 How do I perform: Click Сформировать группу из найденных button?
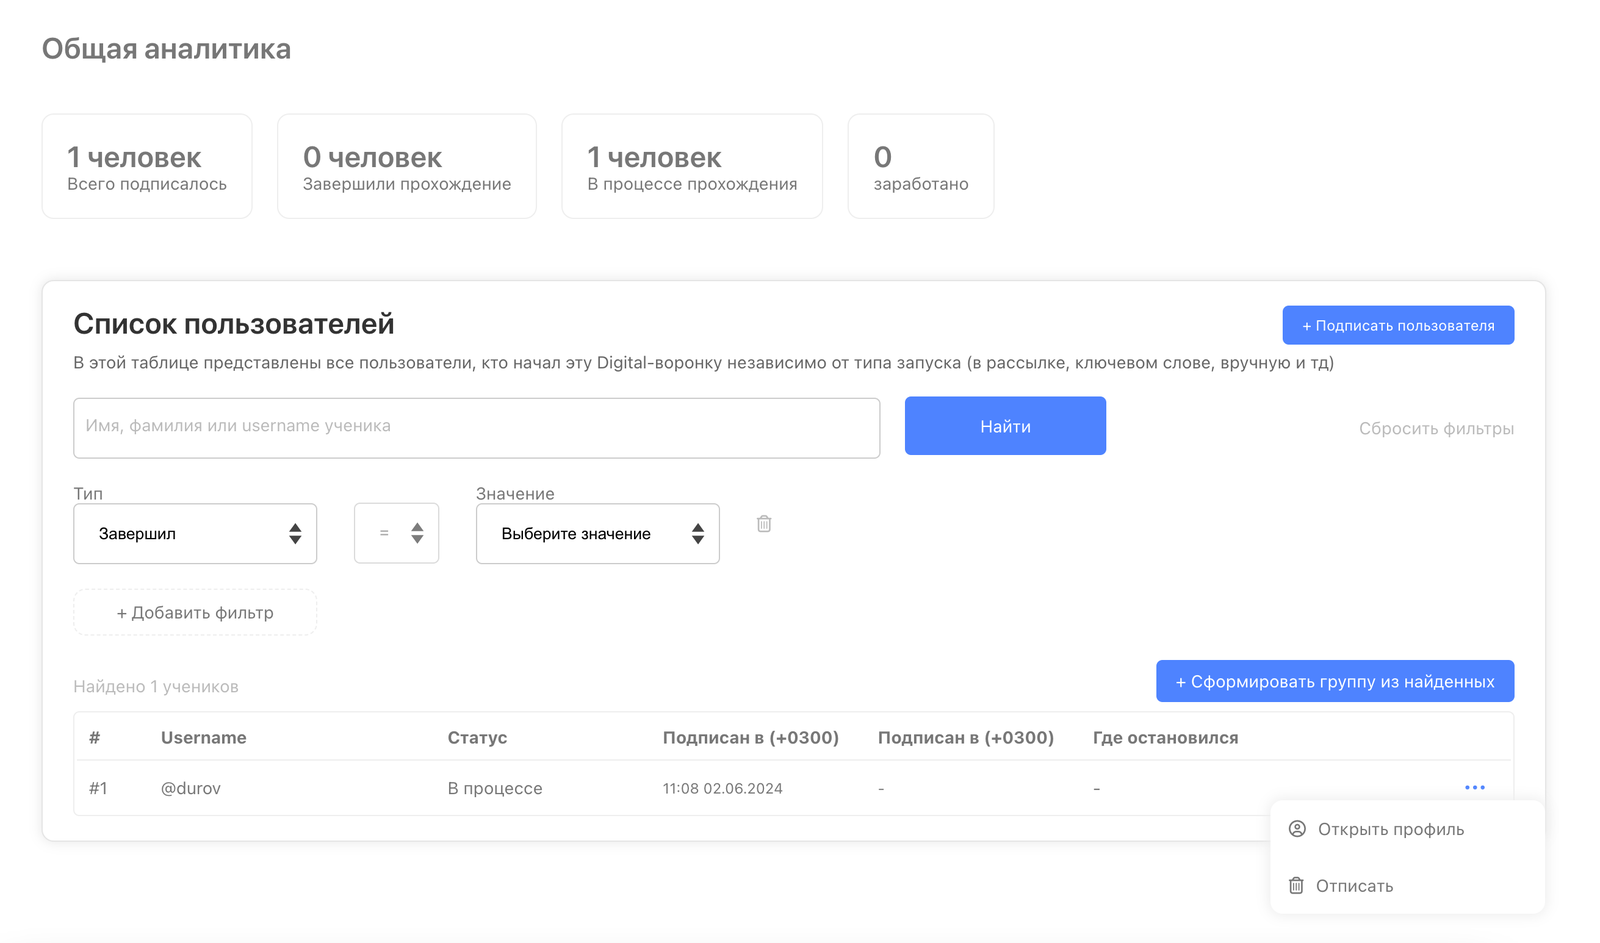1335,681
